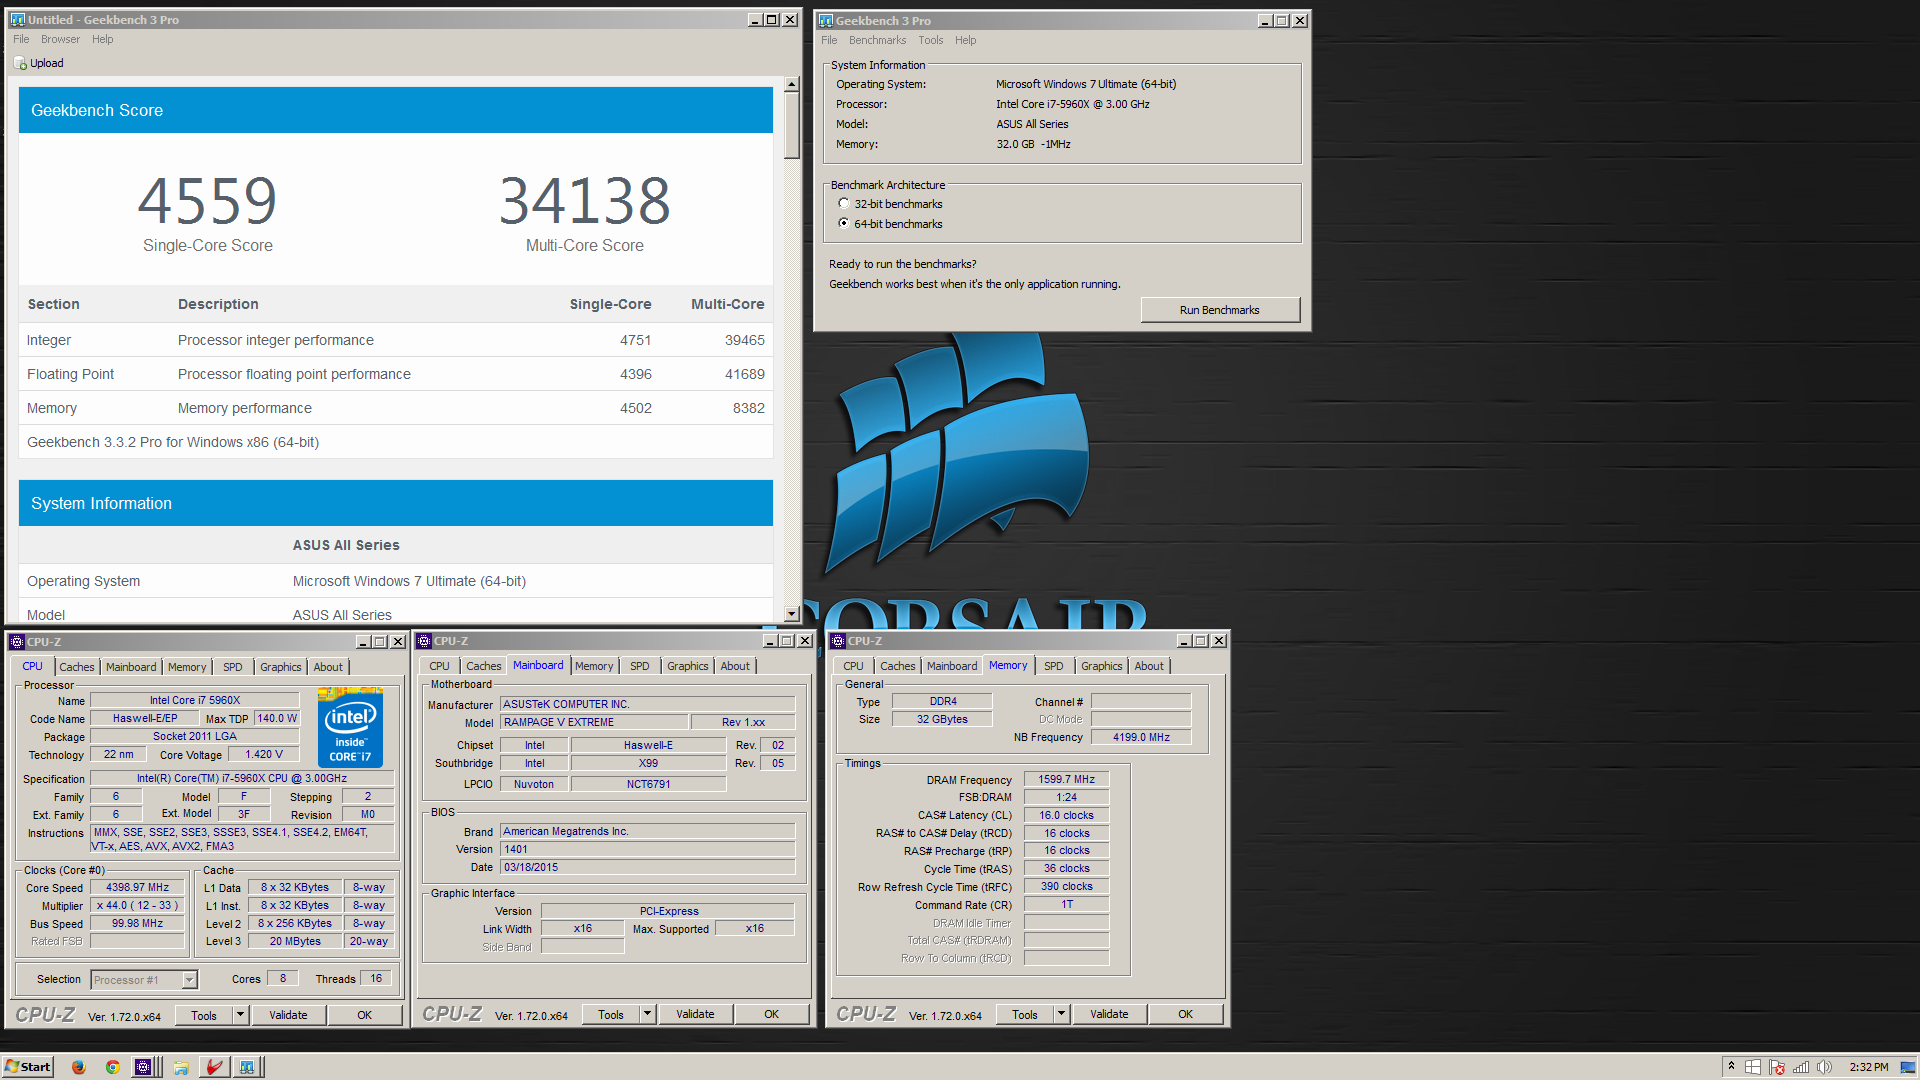The width and height of the screenshot is (1920, 1080).
Task: Click the BIOS Version 1401 field
Action: pyautogui.click(x=648, y=849)
